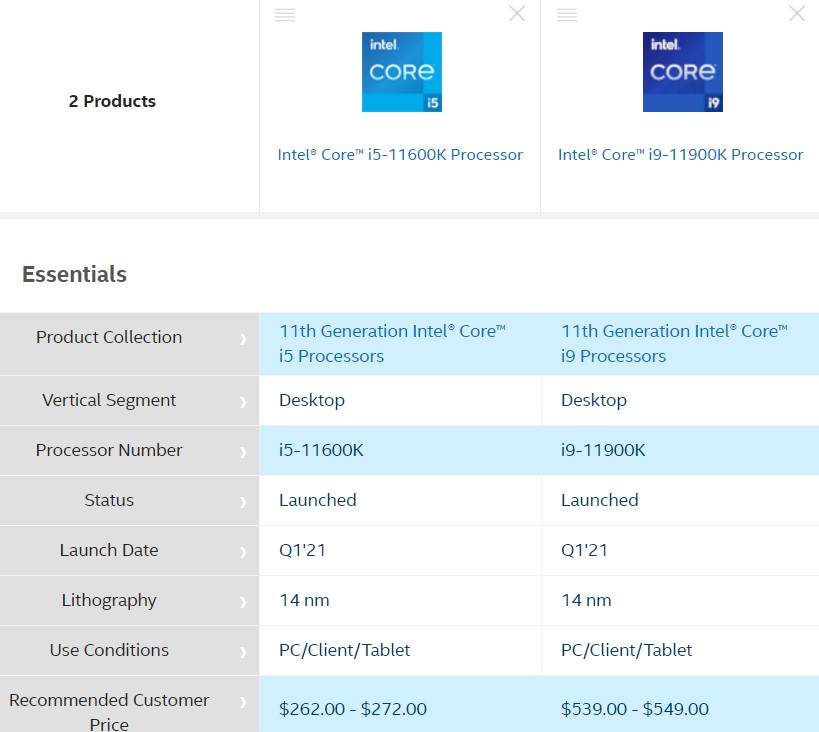Click the Processor Number row label
The width and height of the screenshot is (819, 732).
click(109, 450)
